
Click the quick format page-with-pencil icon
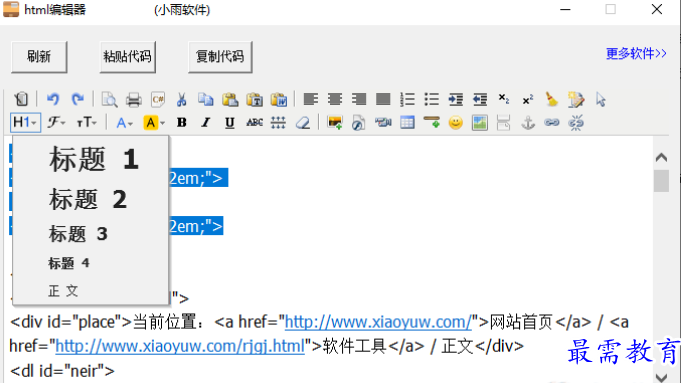(576, 100)
